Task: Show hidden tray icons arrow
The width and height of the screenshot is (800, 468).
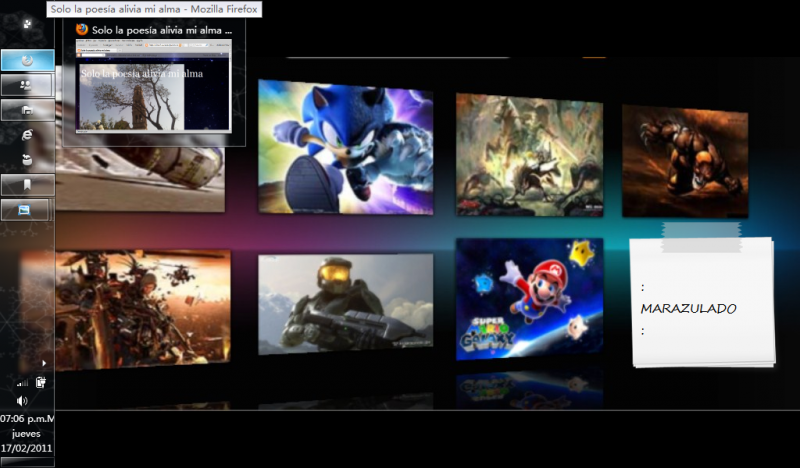Action: 44,363
